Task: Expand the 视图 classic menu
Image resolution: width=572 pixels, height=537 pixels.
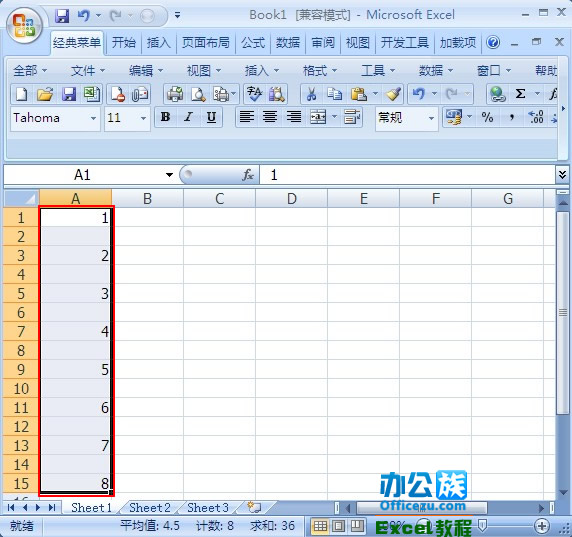Action: [x=204, y=70]
